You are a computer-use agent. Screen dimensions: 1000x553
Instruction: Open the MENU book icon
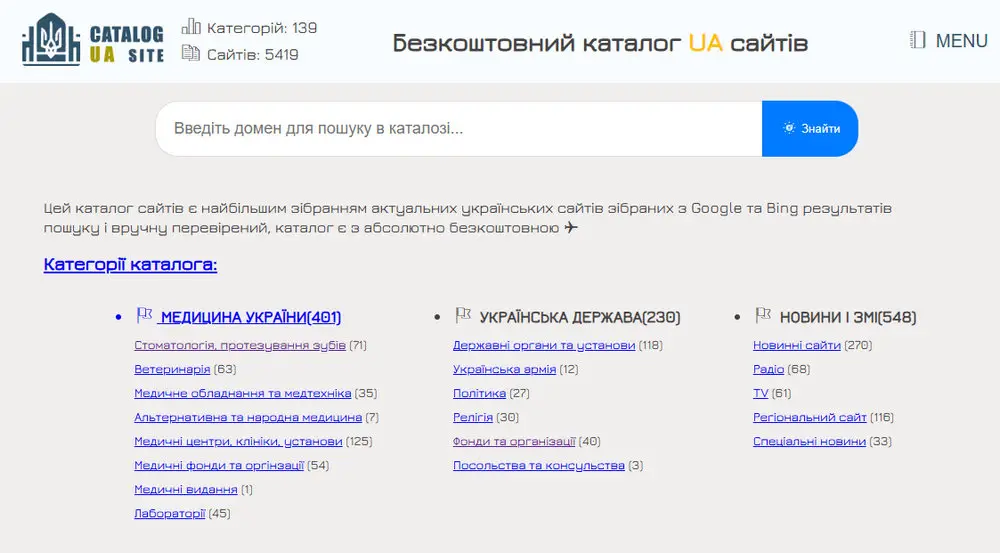click(x=917, y=40)
